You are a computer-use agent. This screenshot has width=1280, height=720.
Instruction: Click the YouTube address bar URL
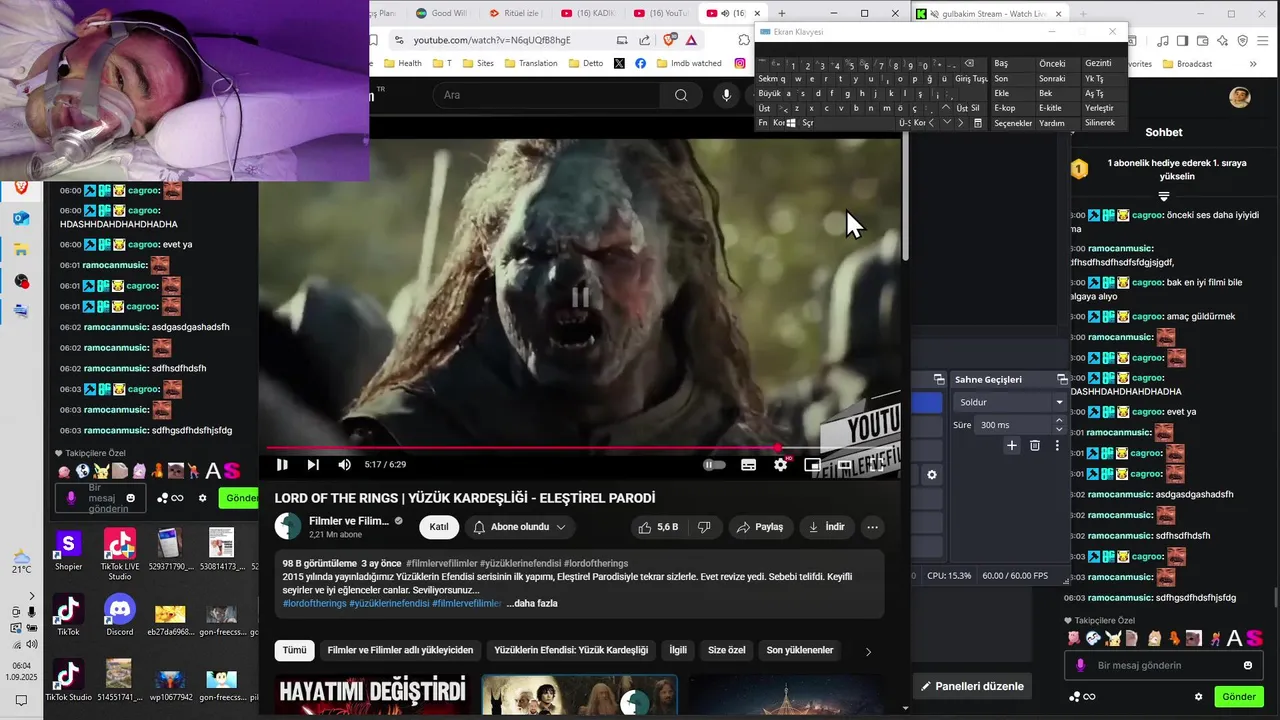(x=492, y=40)
